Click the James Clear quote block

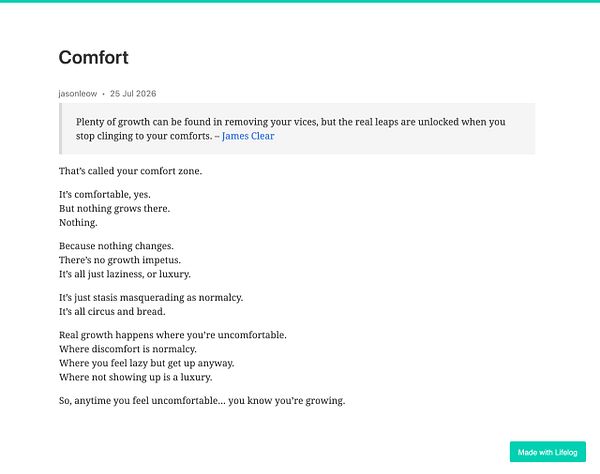tap(297, 129)
